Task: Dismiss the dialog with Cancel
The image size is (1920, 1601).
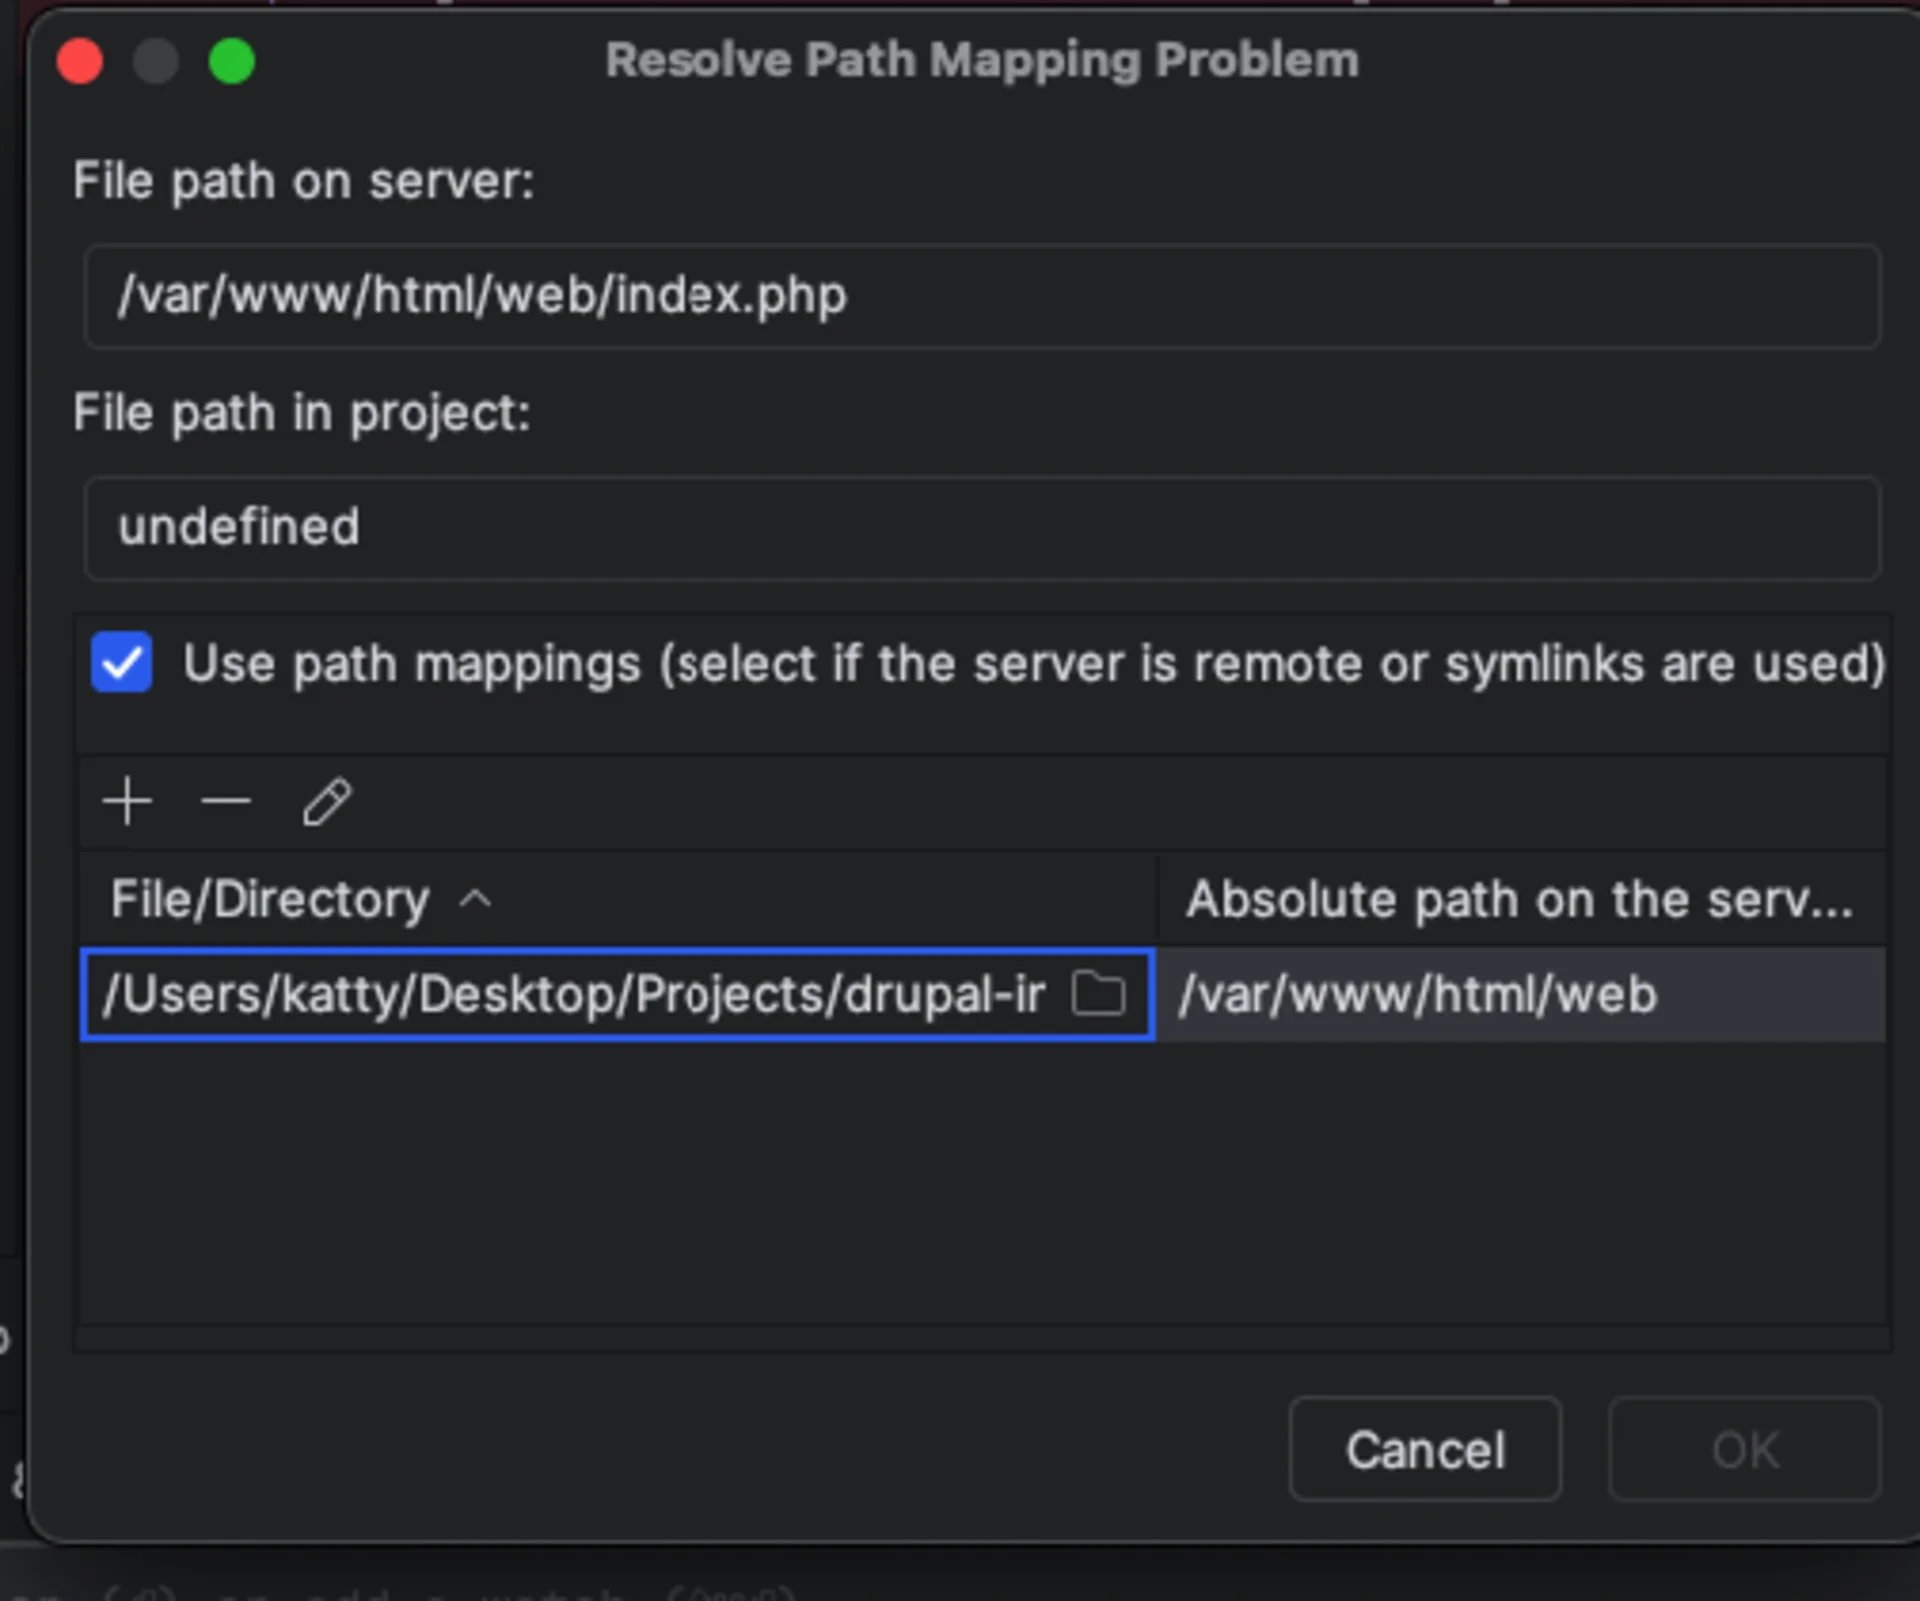Action: [1425, 1449]
